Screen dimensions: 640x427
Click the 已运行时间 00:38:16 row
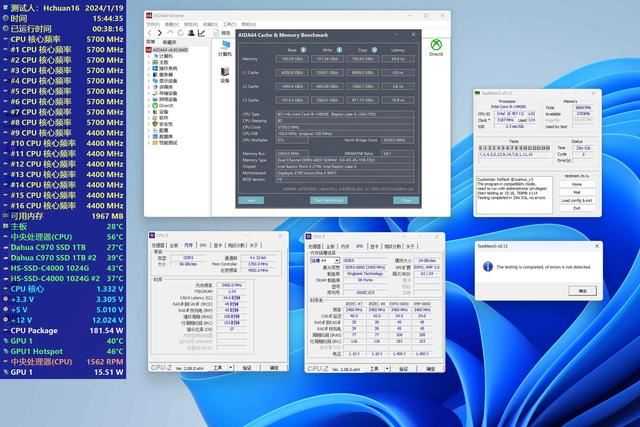click(63, 29)
